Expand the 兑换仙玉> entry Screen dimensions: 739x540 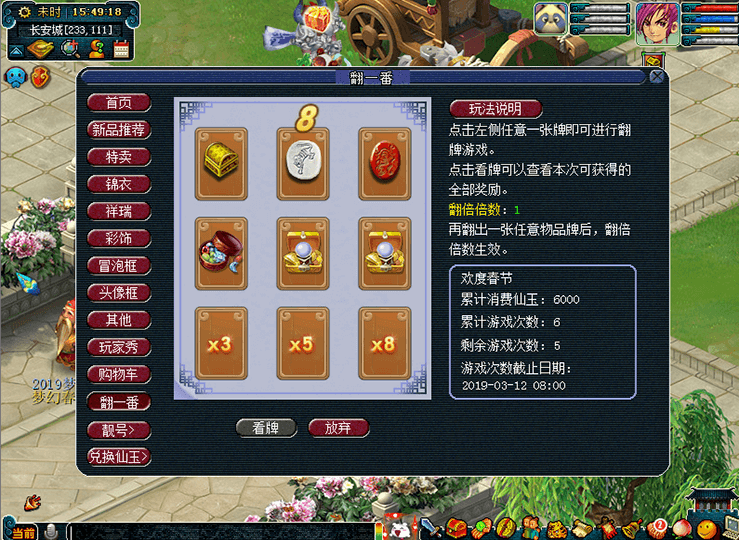click(119, 457)
